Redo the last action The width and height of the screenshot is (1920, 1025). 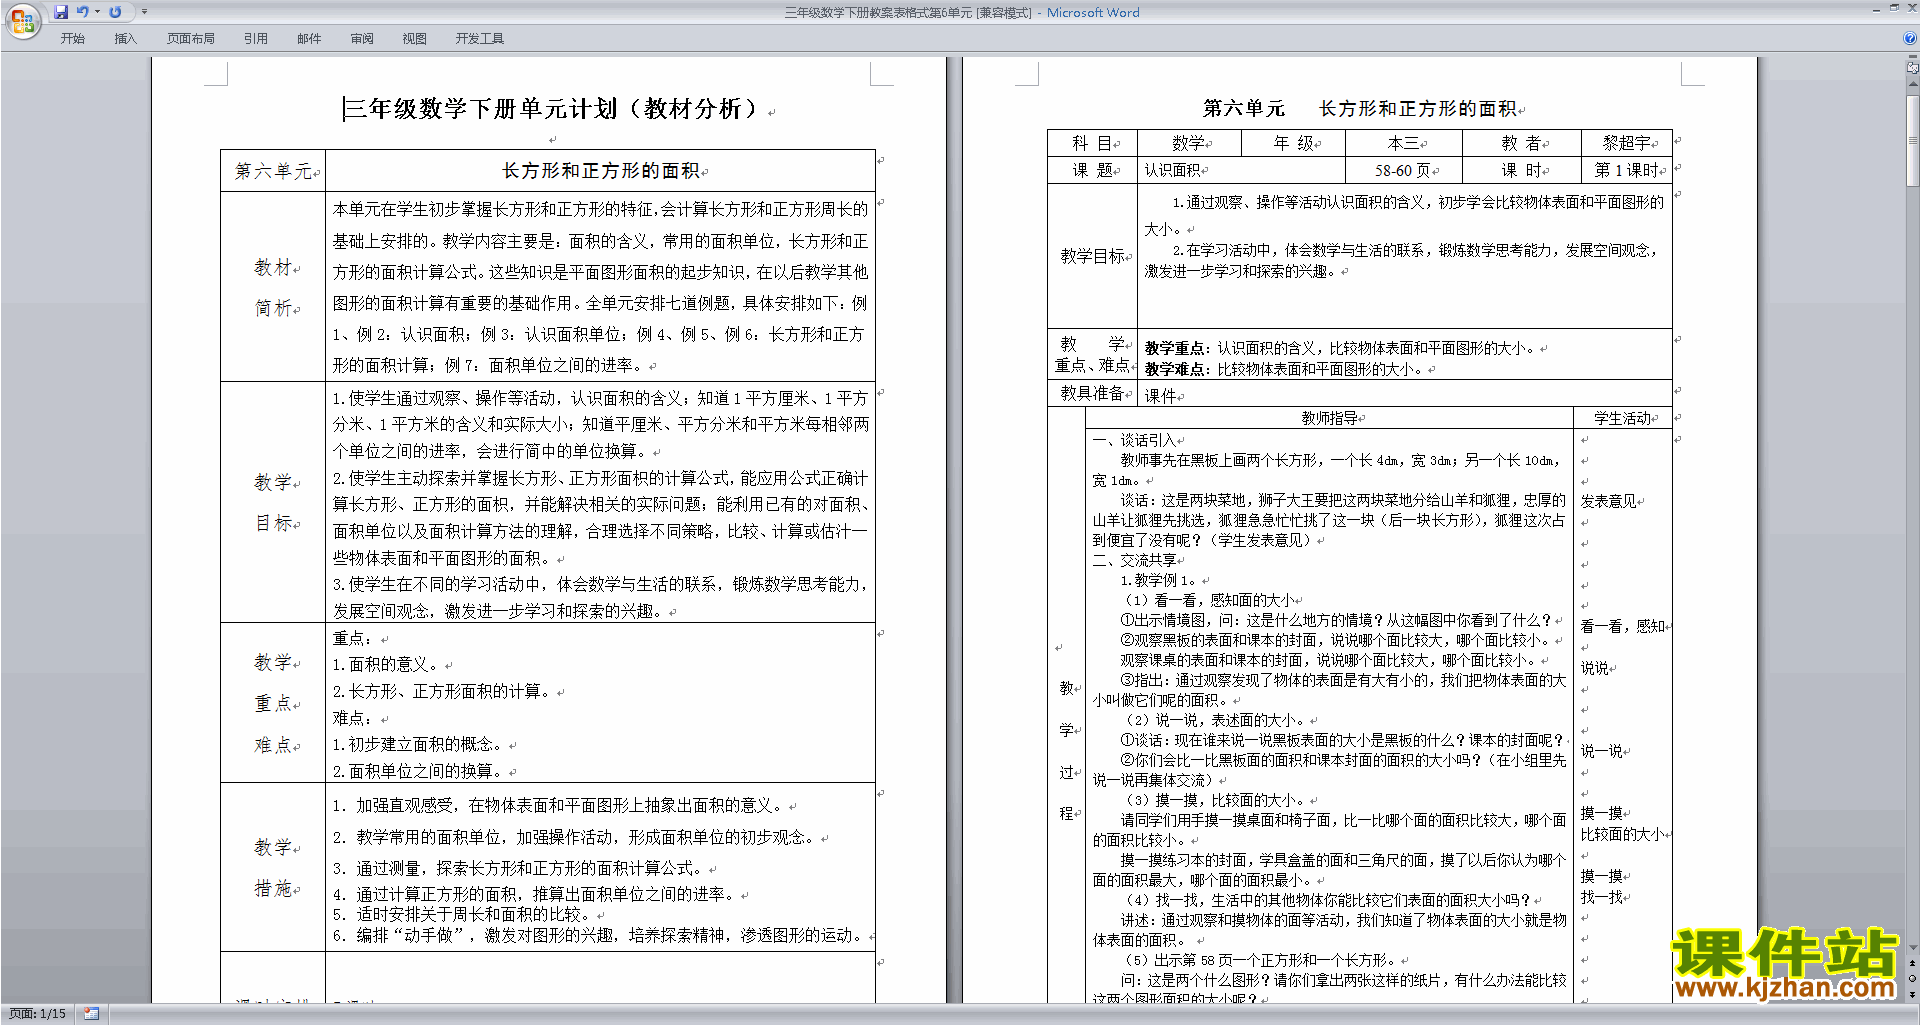tap(115, 12)
